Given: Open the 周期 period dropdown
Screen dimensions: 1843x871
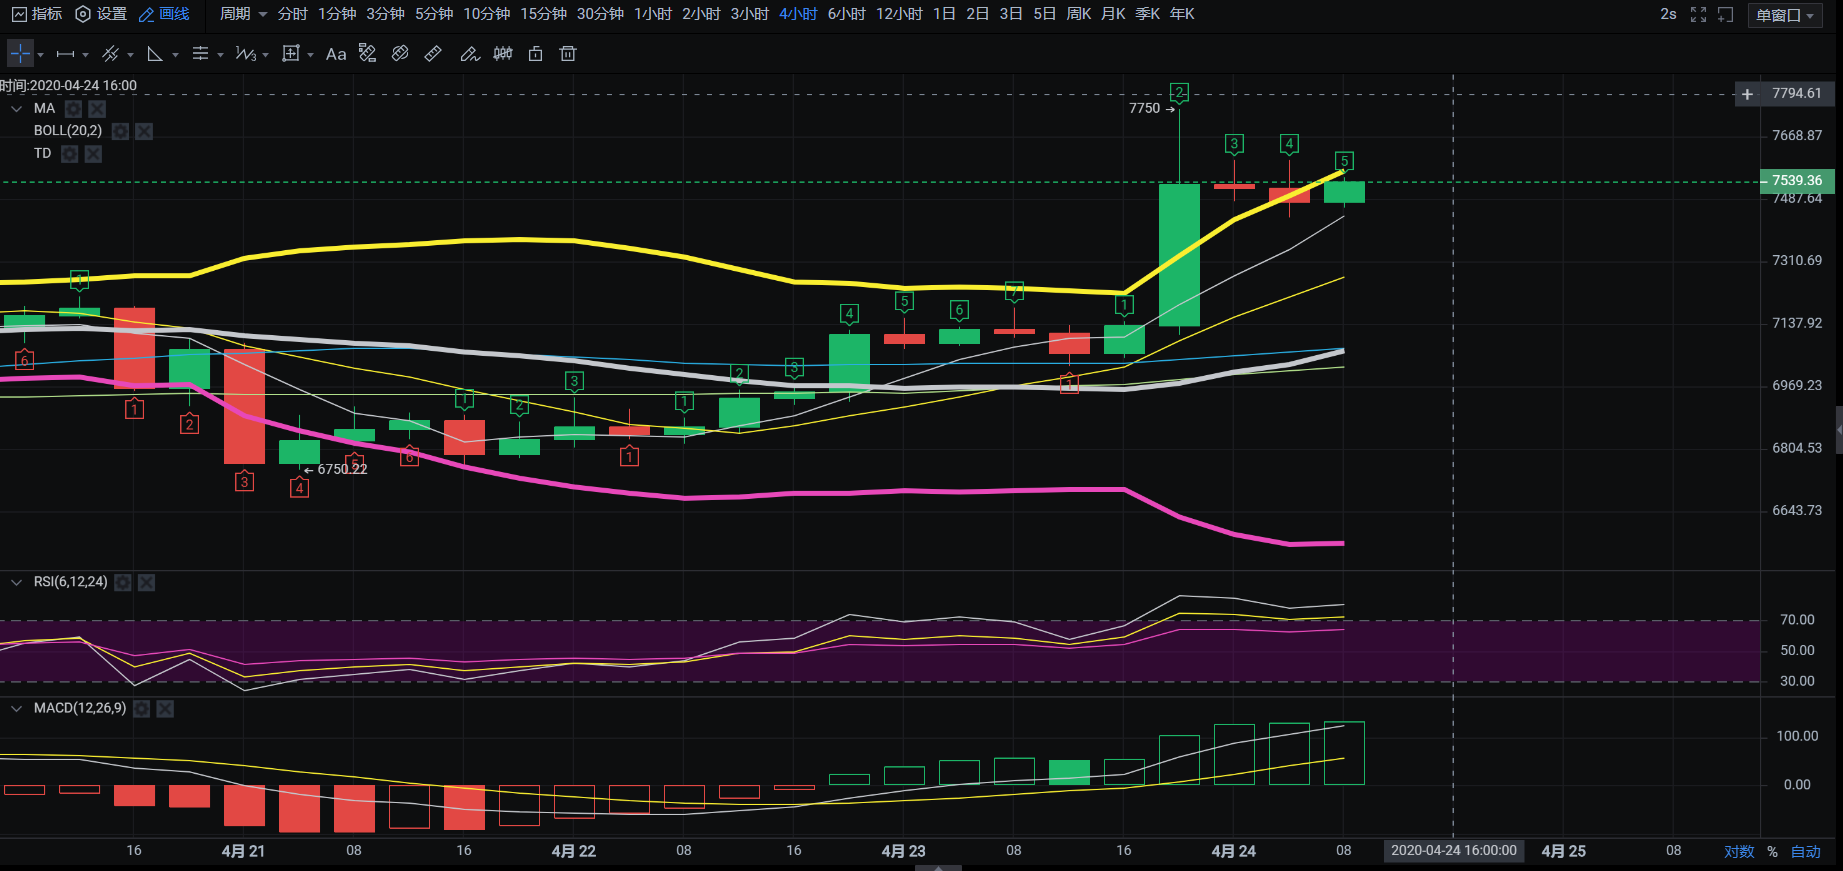Looking at the screenshot, I should pos(244,14).
